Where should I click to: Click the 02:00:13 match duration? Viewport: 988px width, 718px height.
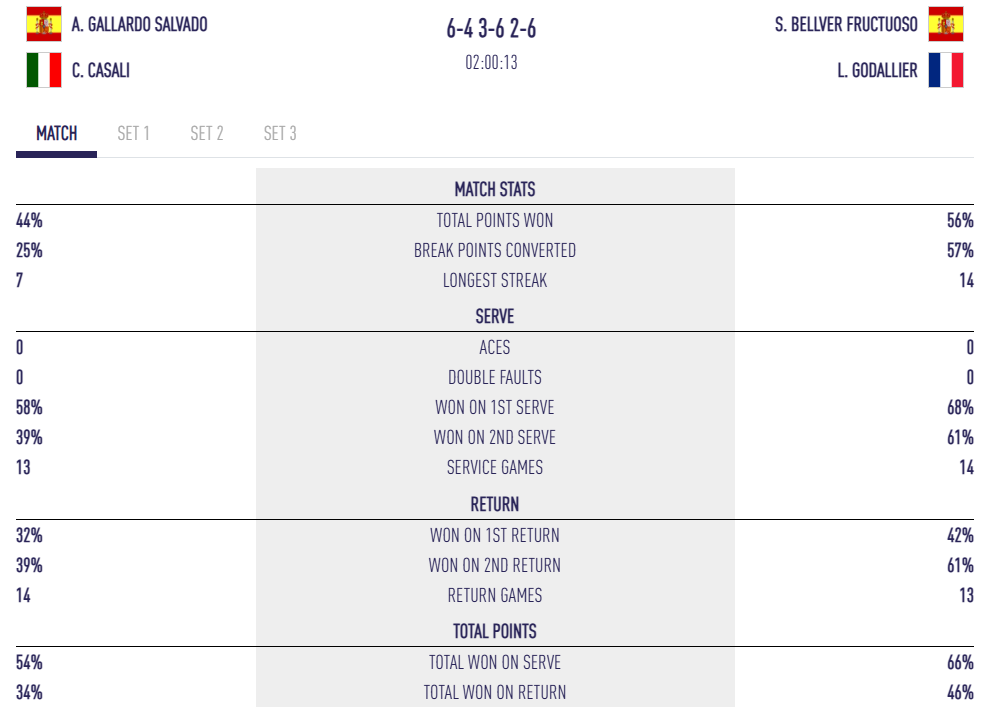pos(491,63)
